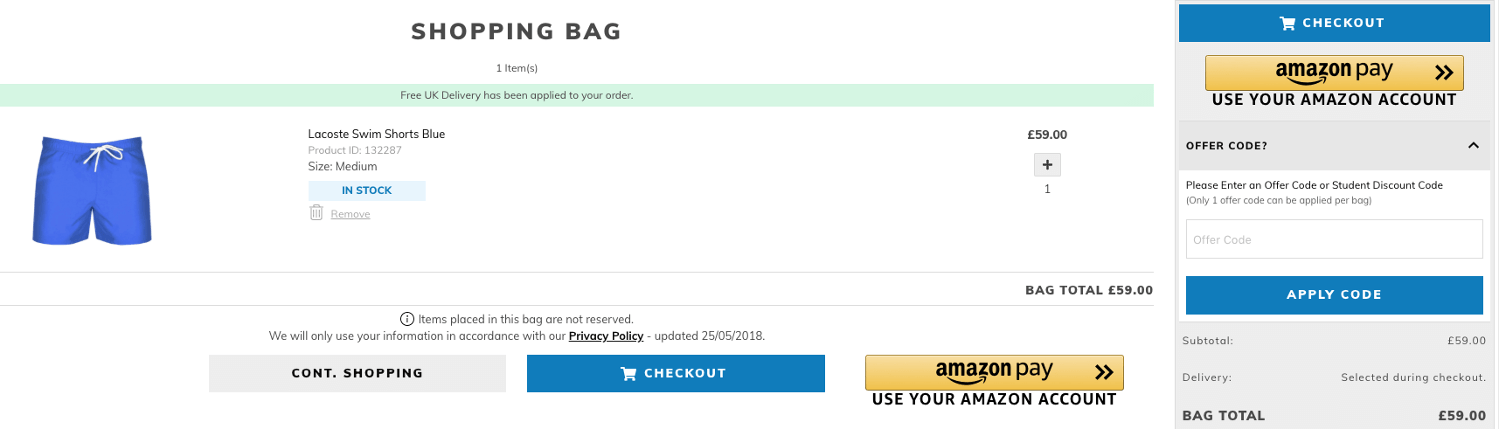Click the trash can remove icon

(x=316, y=212)
